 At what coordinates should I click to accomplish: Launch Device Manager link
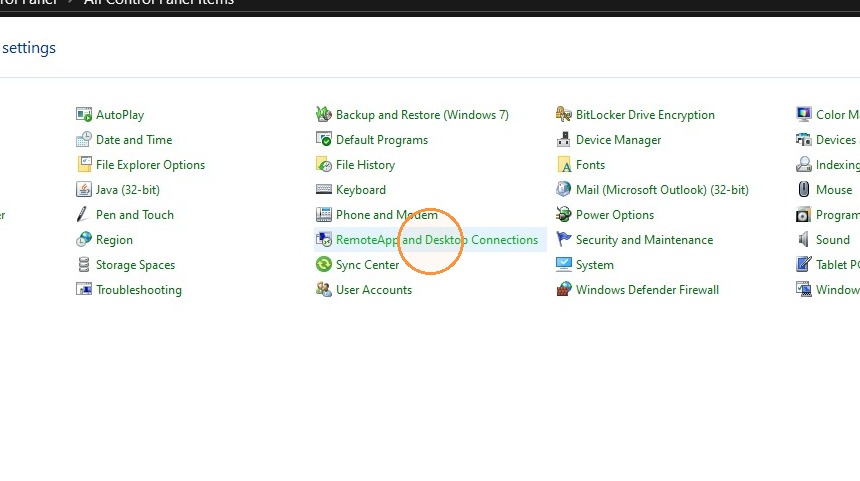click(618, 140)
